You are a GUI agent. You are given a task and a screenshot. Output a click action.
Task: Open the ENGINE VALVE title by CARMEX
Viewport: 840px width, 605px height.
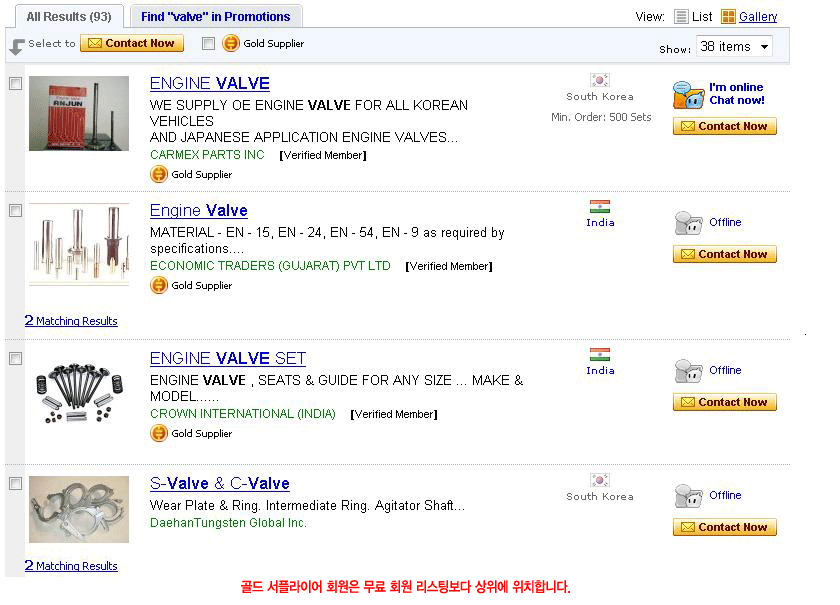click(x=209, y=84)
